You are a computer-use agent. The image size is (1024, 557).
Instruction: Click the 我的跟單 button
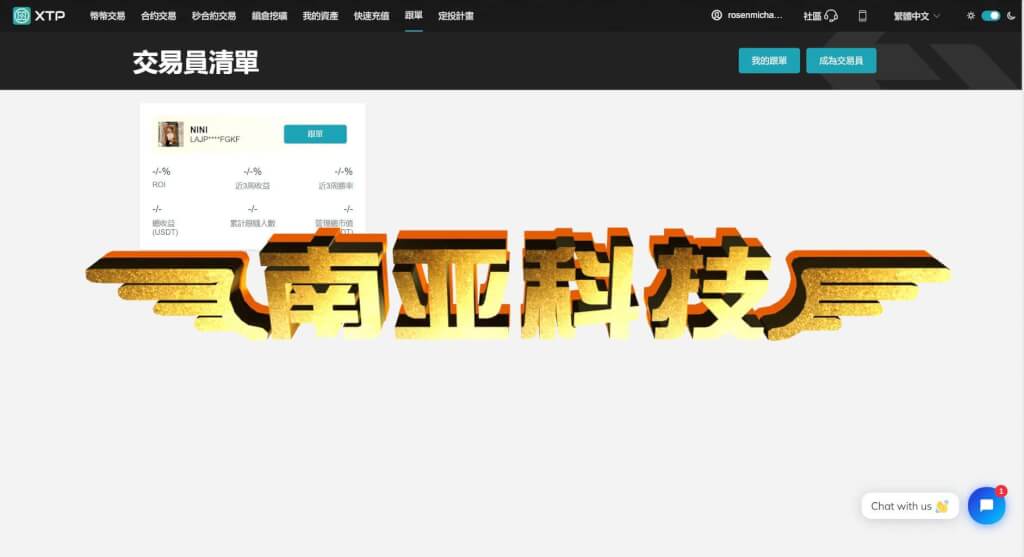769,61
